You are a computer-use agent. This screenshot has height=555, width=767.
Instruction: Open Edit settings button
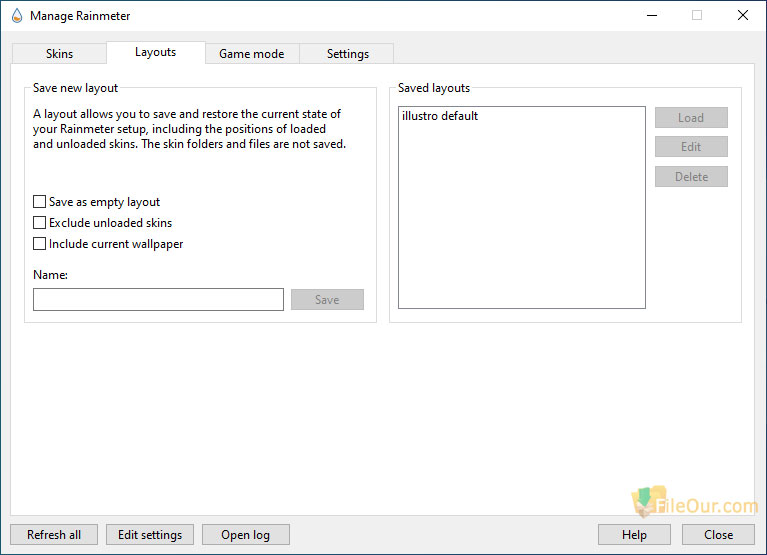point(150,534)
